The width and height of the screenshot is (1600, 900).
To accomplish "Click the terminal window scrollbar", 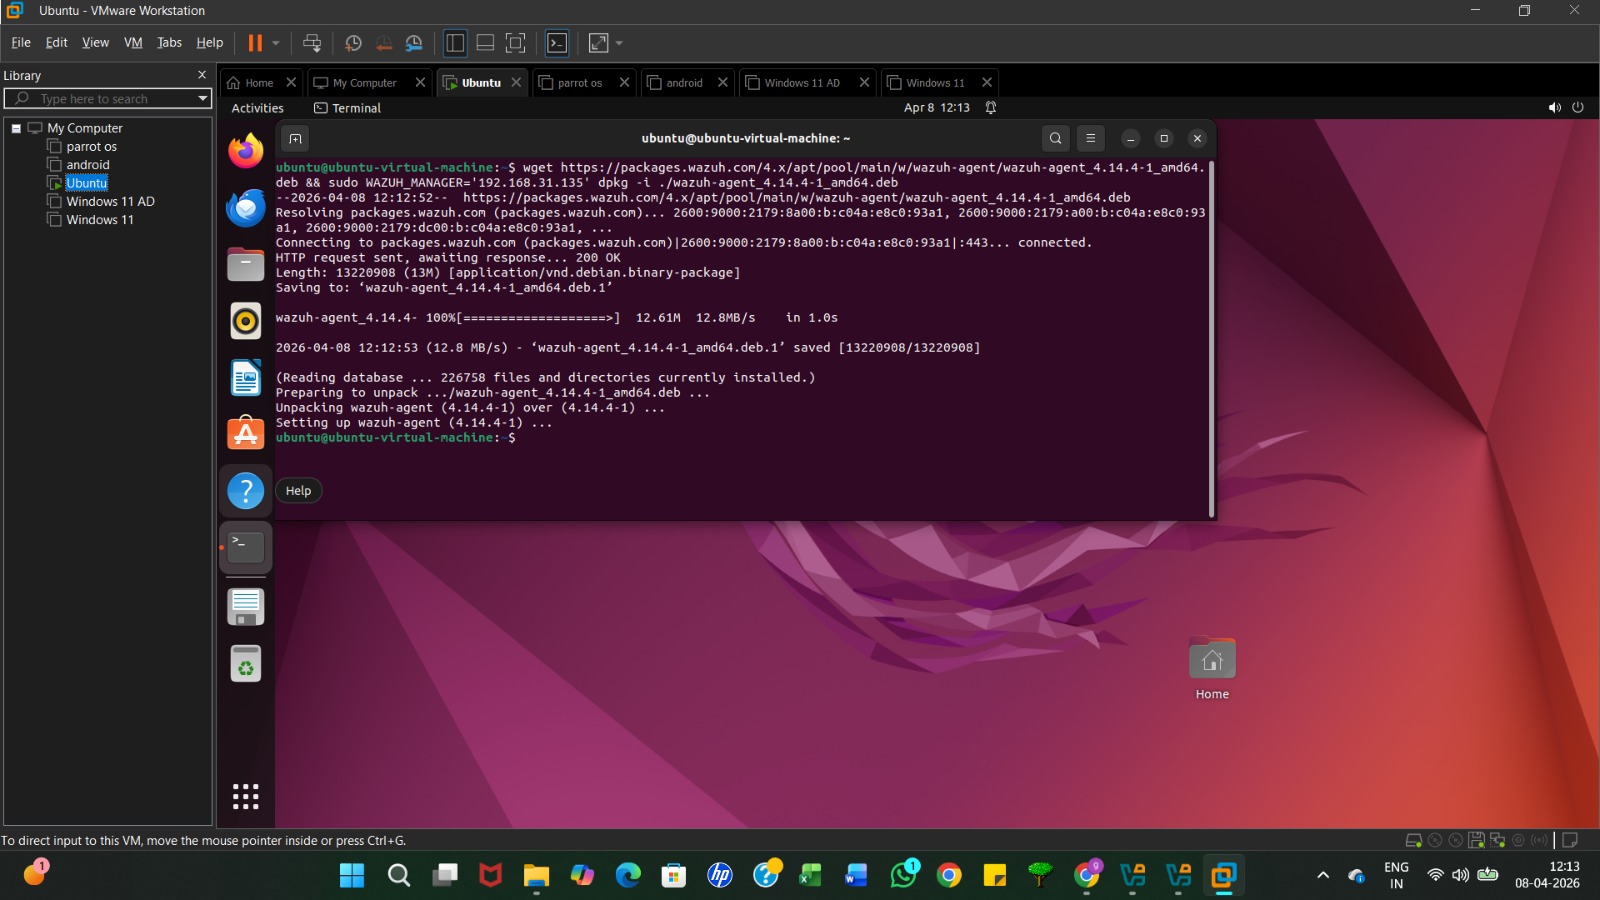I will tap(1212, 339).
